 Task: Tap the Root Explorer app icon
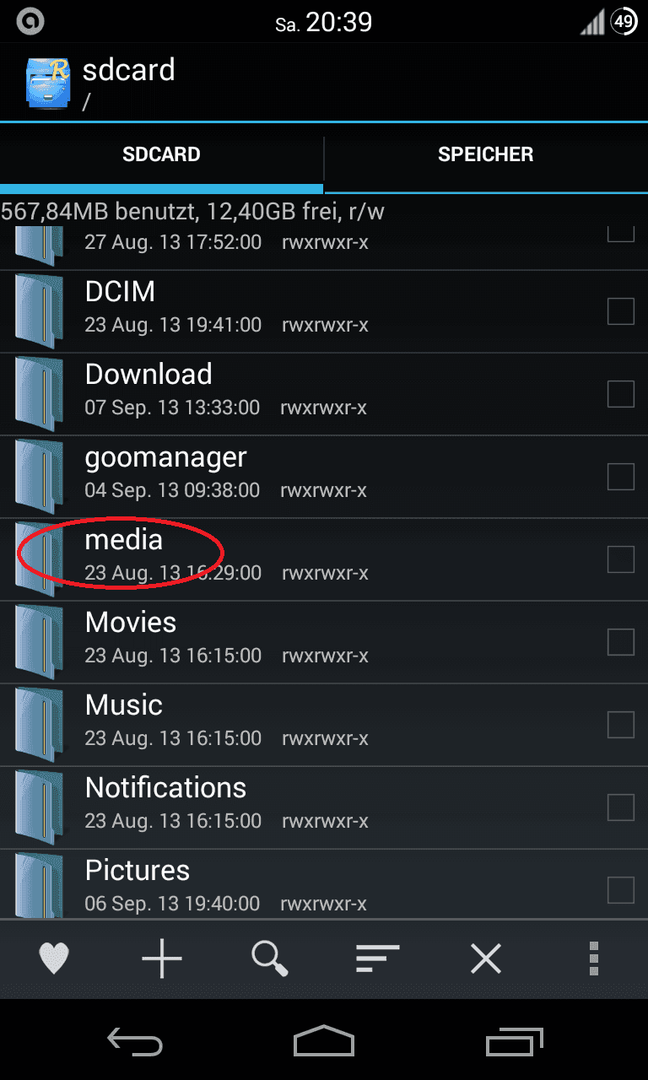pos(46,82)
